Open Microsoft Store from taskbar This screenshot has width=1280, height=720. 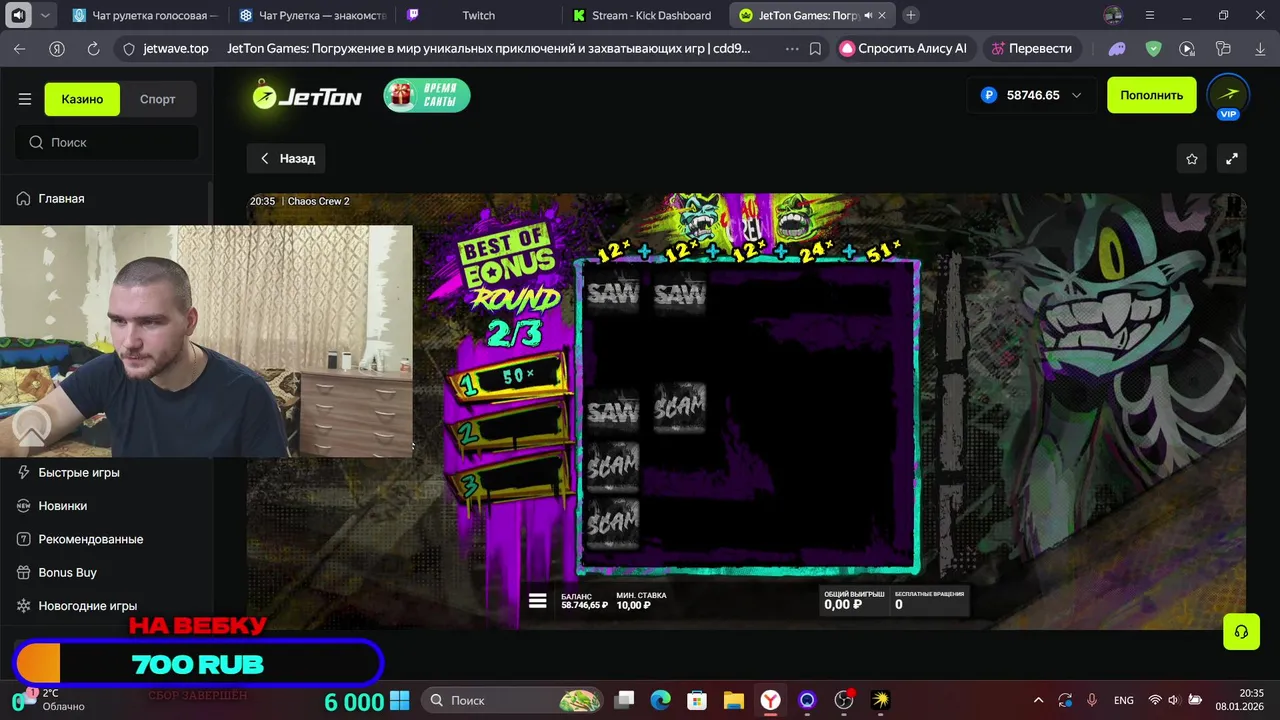(698, 700)
